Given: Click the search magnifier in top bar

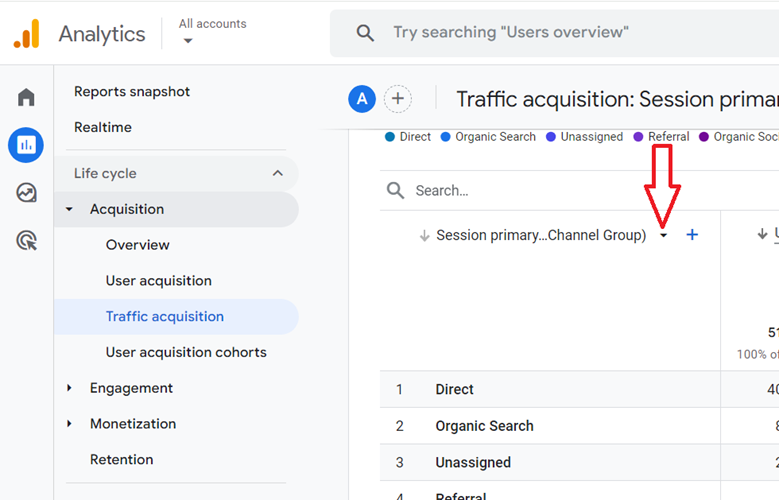Looking at the screenshot, I should pyautogui.click(x=365, y=33).
